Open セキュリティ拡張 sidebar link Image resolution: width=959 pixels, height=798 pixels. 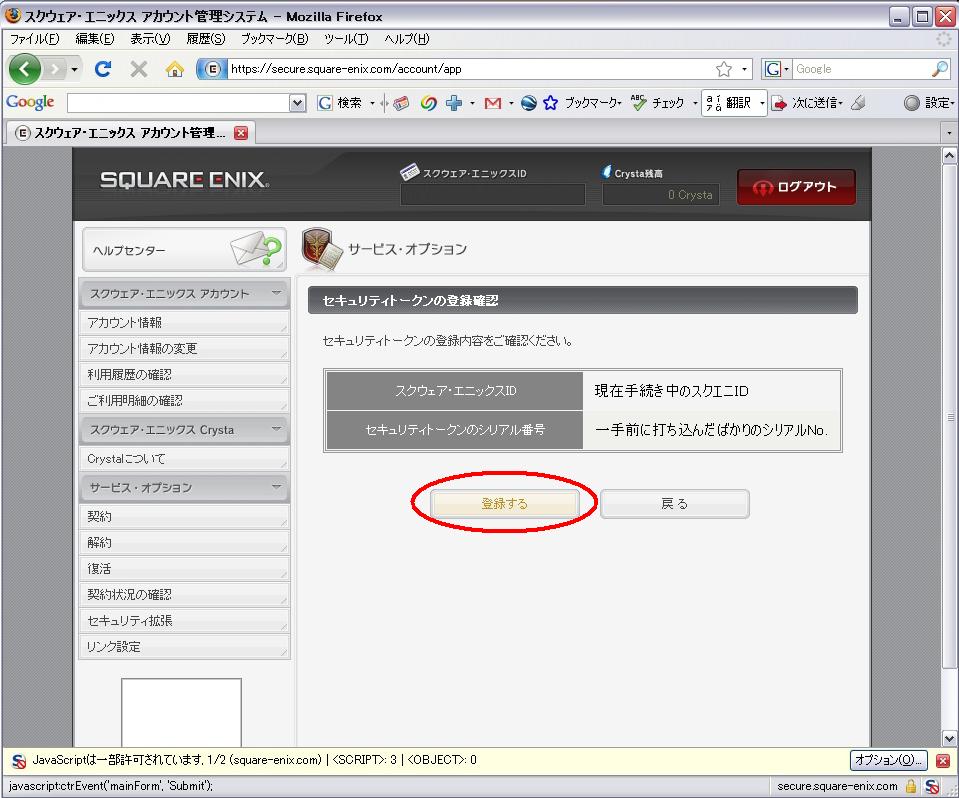click(x=184, y=621)
